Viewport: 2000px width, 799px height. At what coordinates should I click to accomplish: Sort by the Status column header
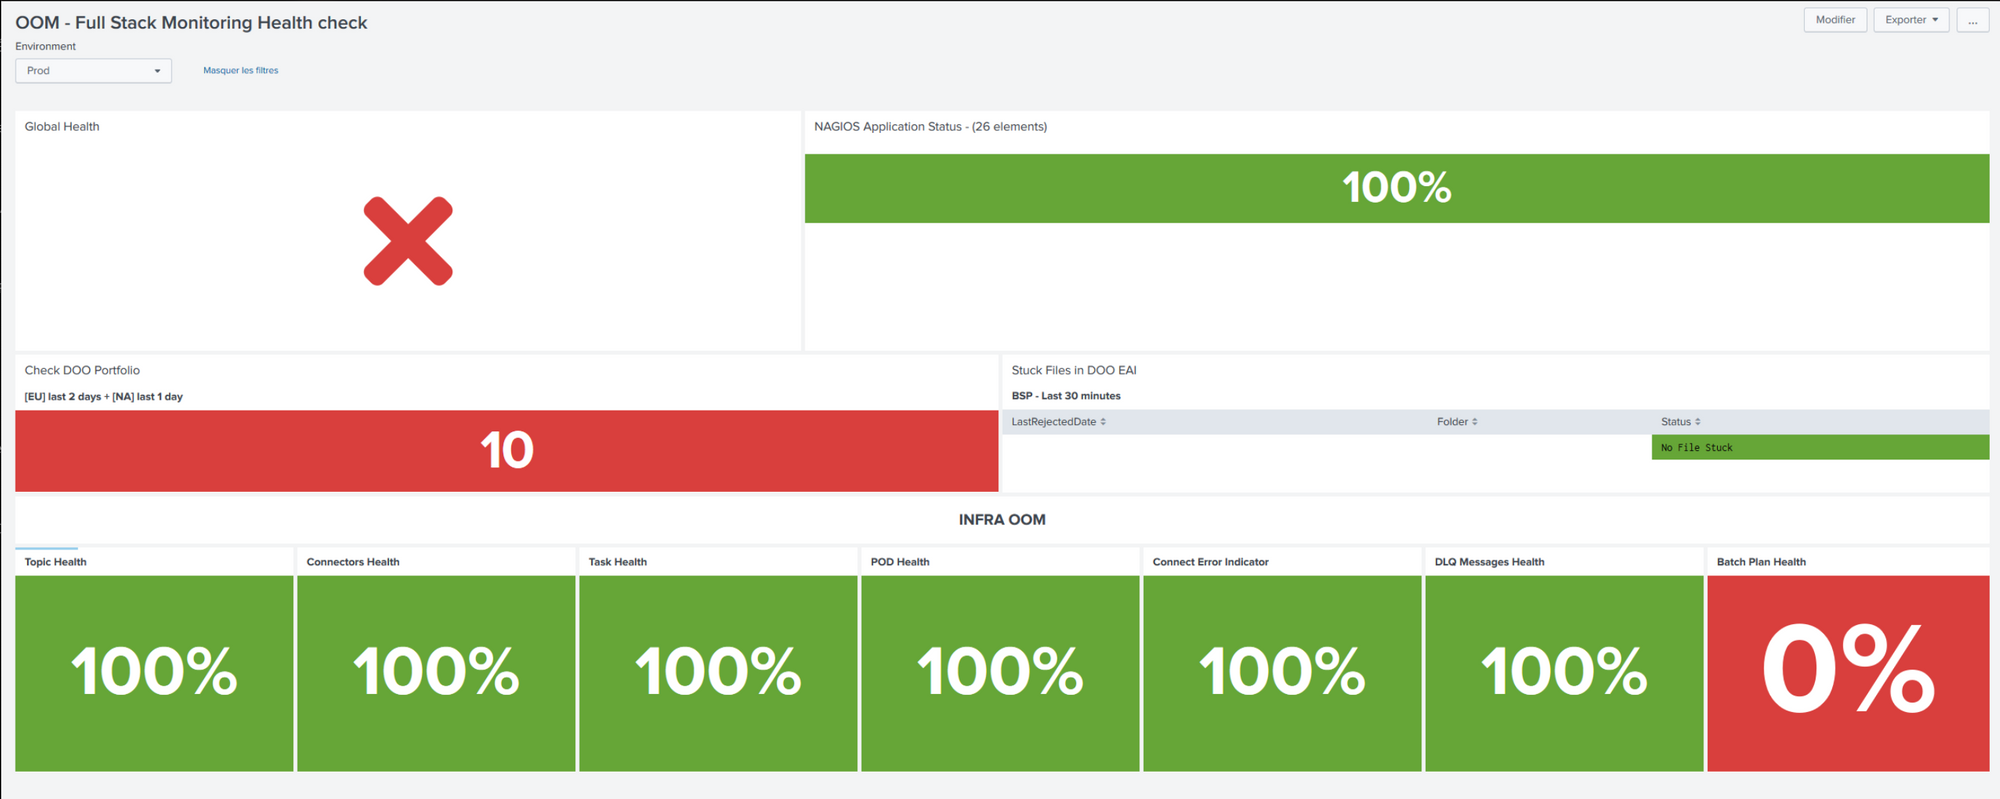tap(1680, 422)
